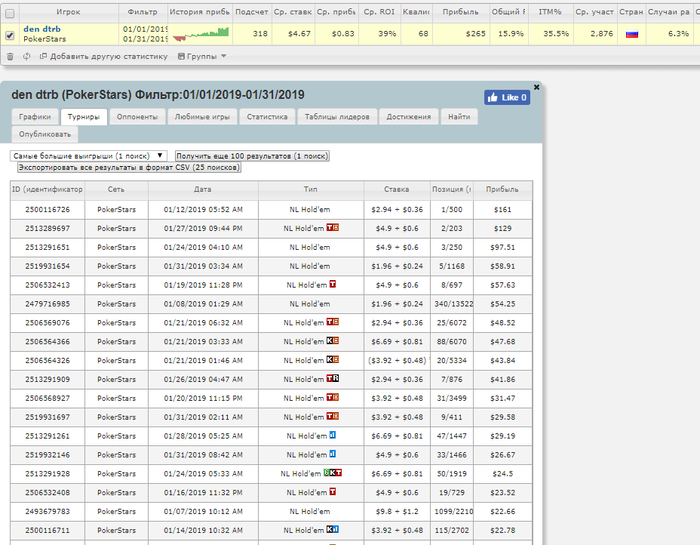Click the $97.51 profit cell
700x545 pixels.
pyautogui.click(x=503, y=247)
